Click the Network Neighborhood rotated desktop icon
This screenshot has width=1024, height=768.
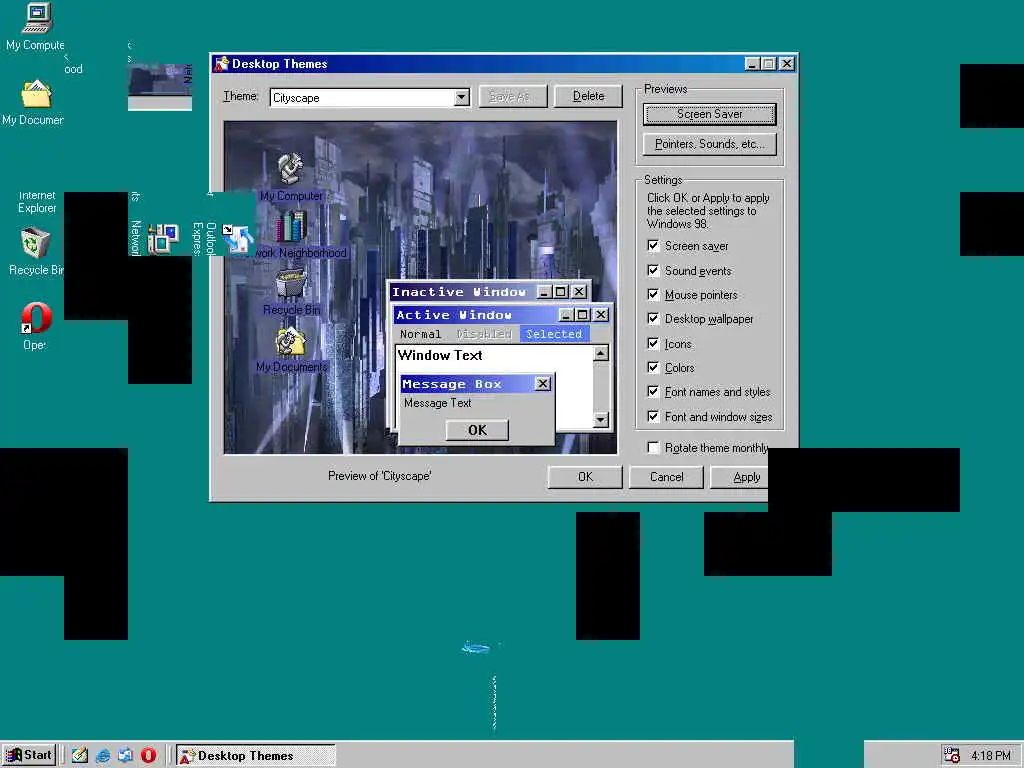pos(162,238)
